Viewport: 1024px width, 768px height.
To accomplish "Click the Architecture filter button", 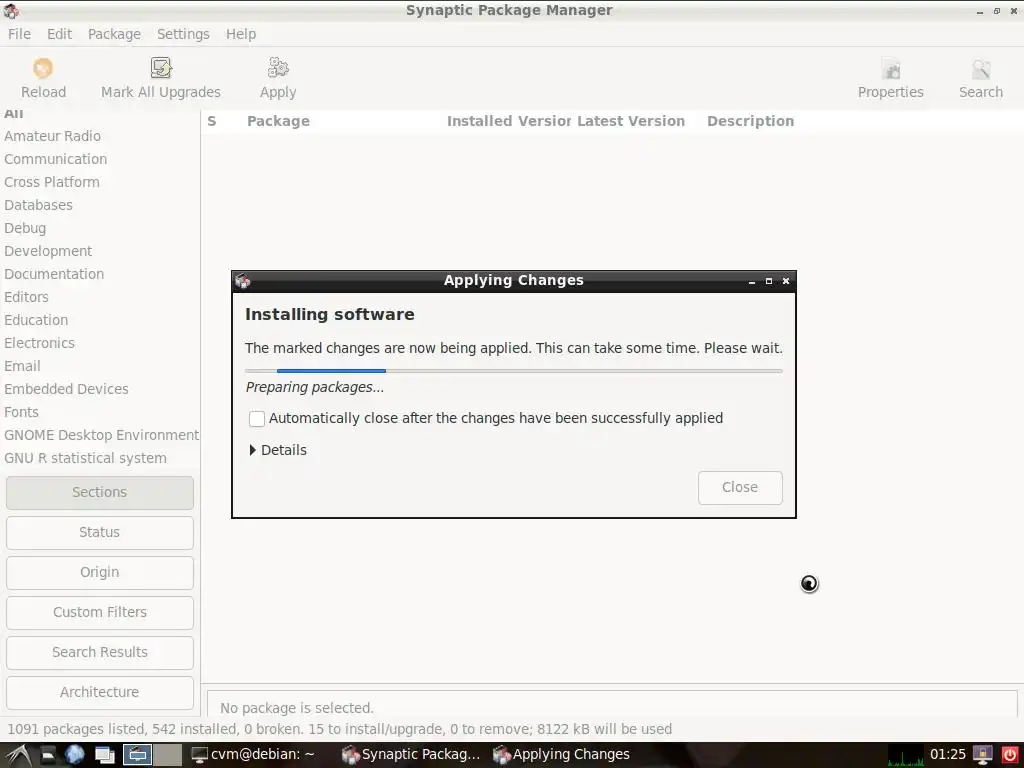I will point(100,692).
